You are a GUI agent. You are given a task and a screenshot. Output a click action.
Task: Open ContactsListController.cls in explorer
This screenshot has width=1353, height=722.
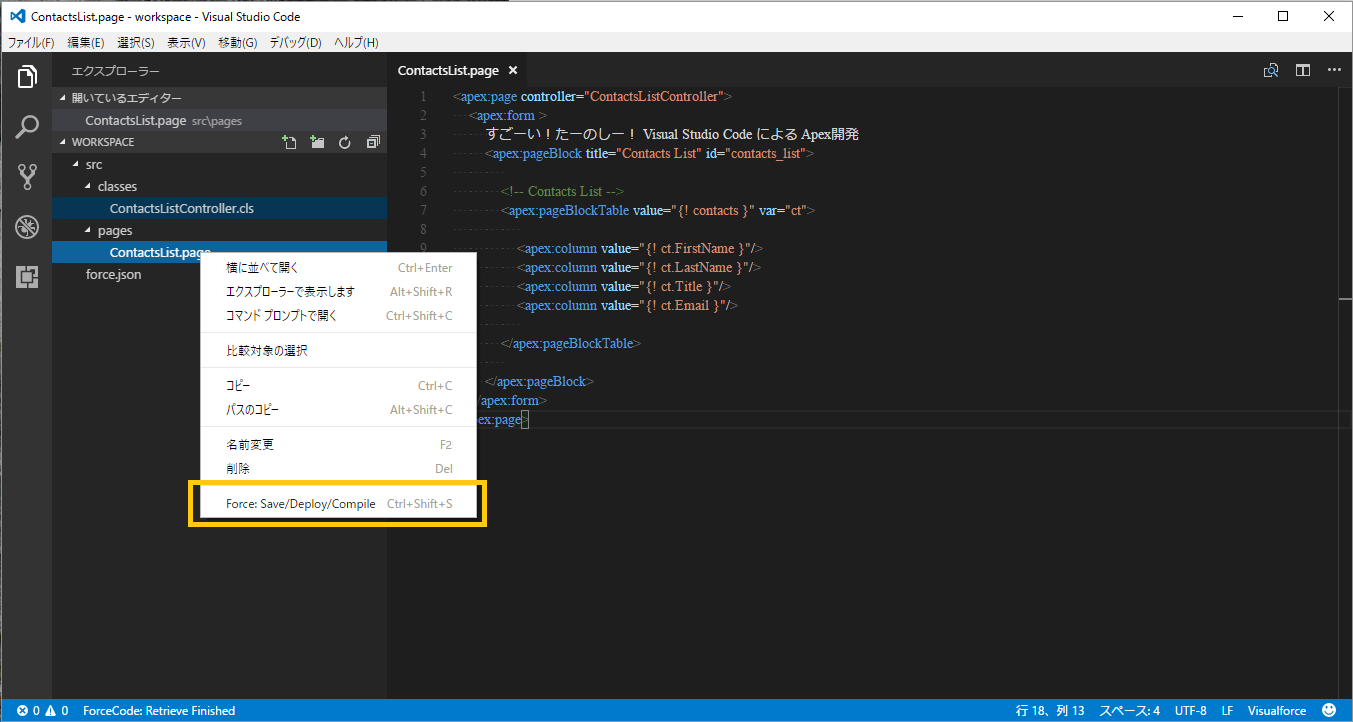(181, 208)
